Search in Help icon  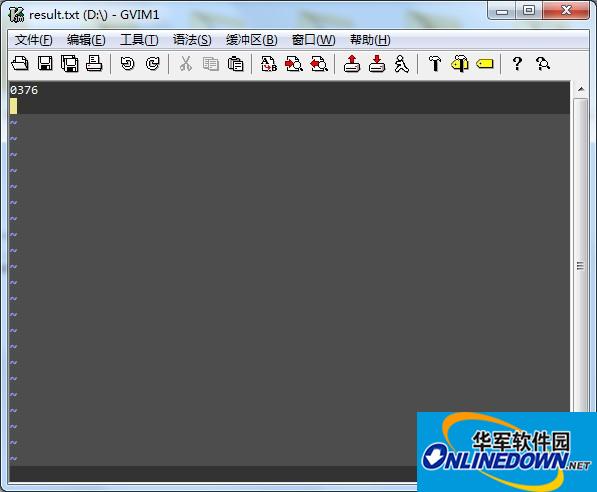tap(543, 64)
